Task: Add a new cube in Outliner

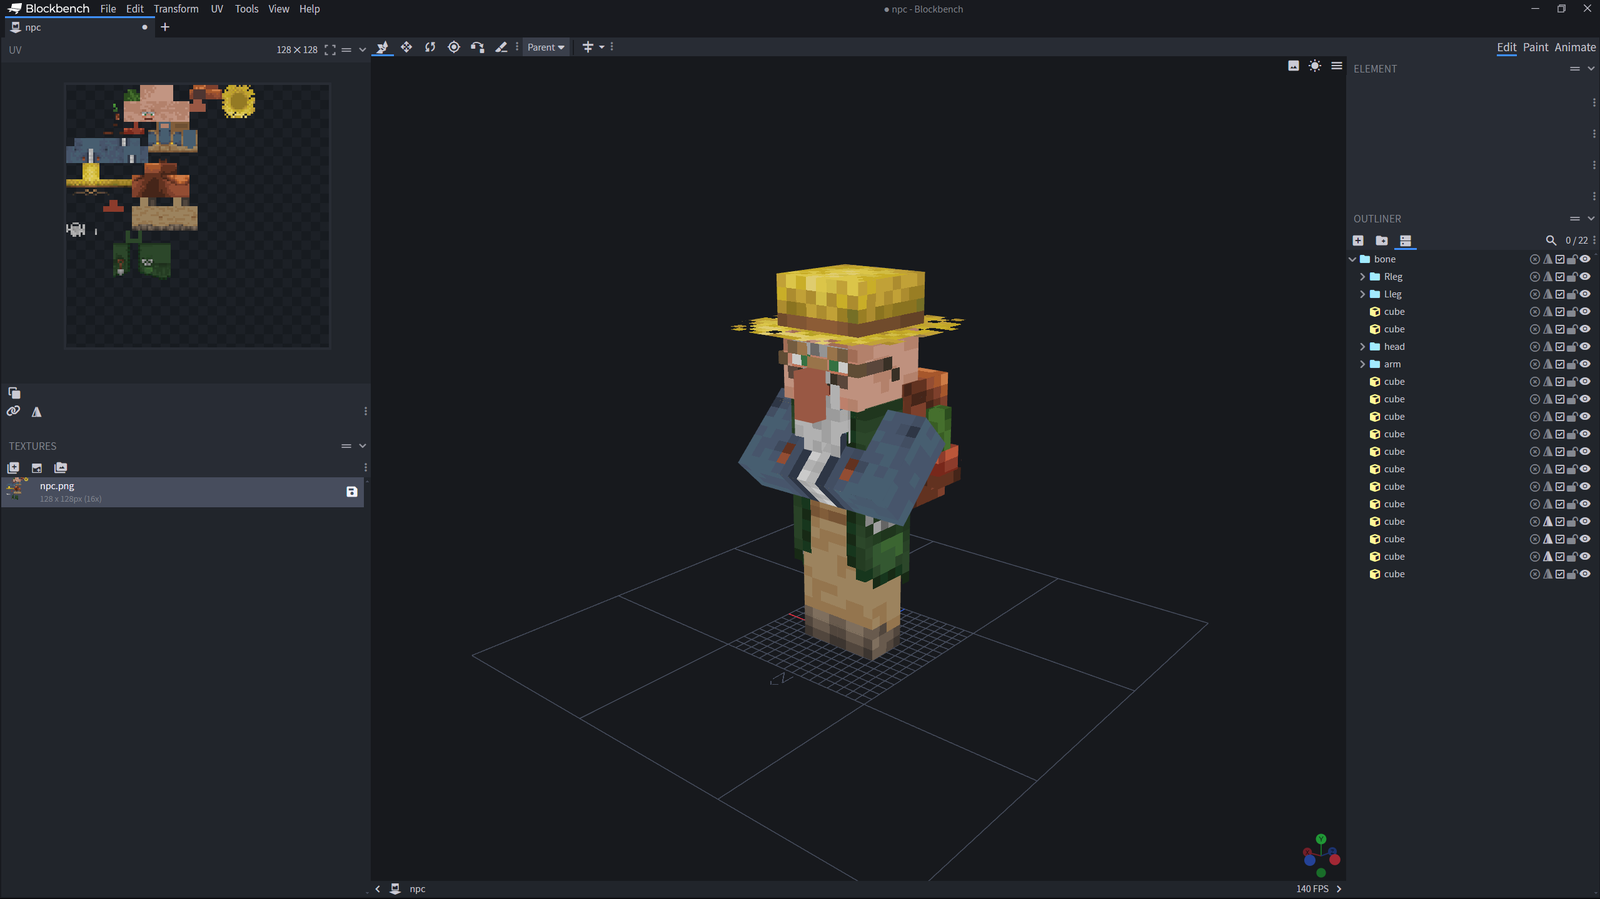Action: [x=1358, y=241]
